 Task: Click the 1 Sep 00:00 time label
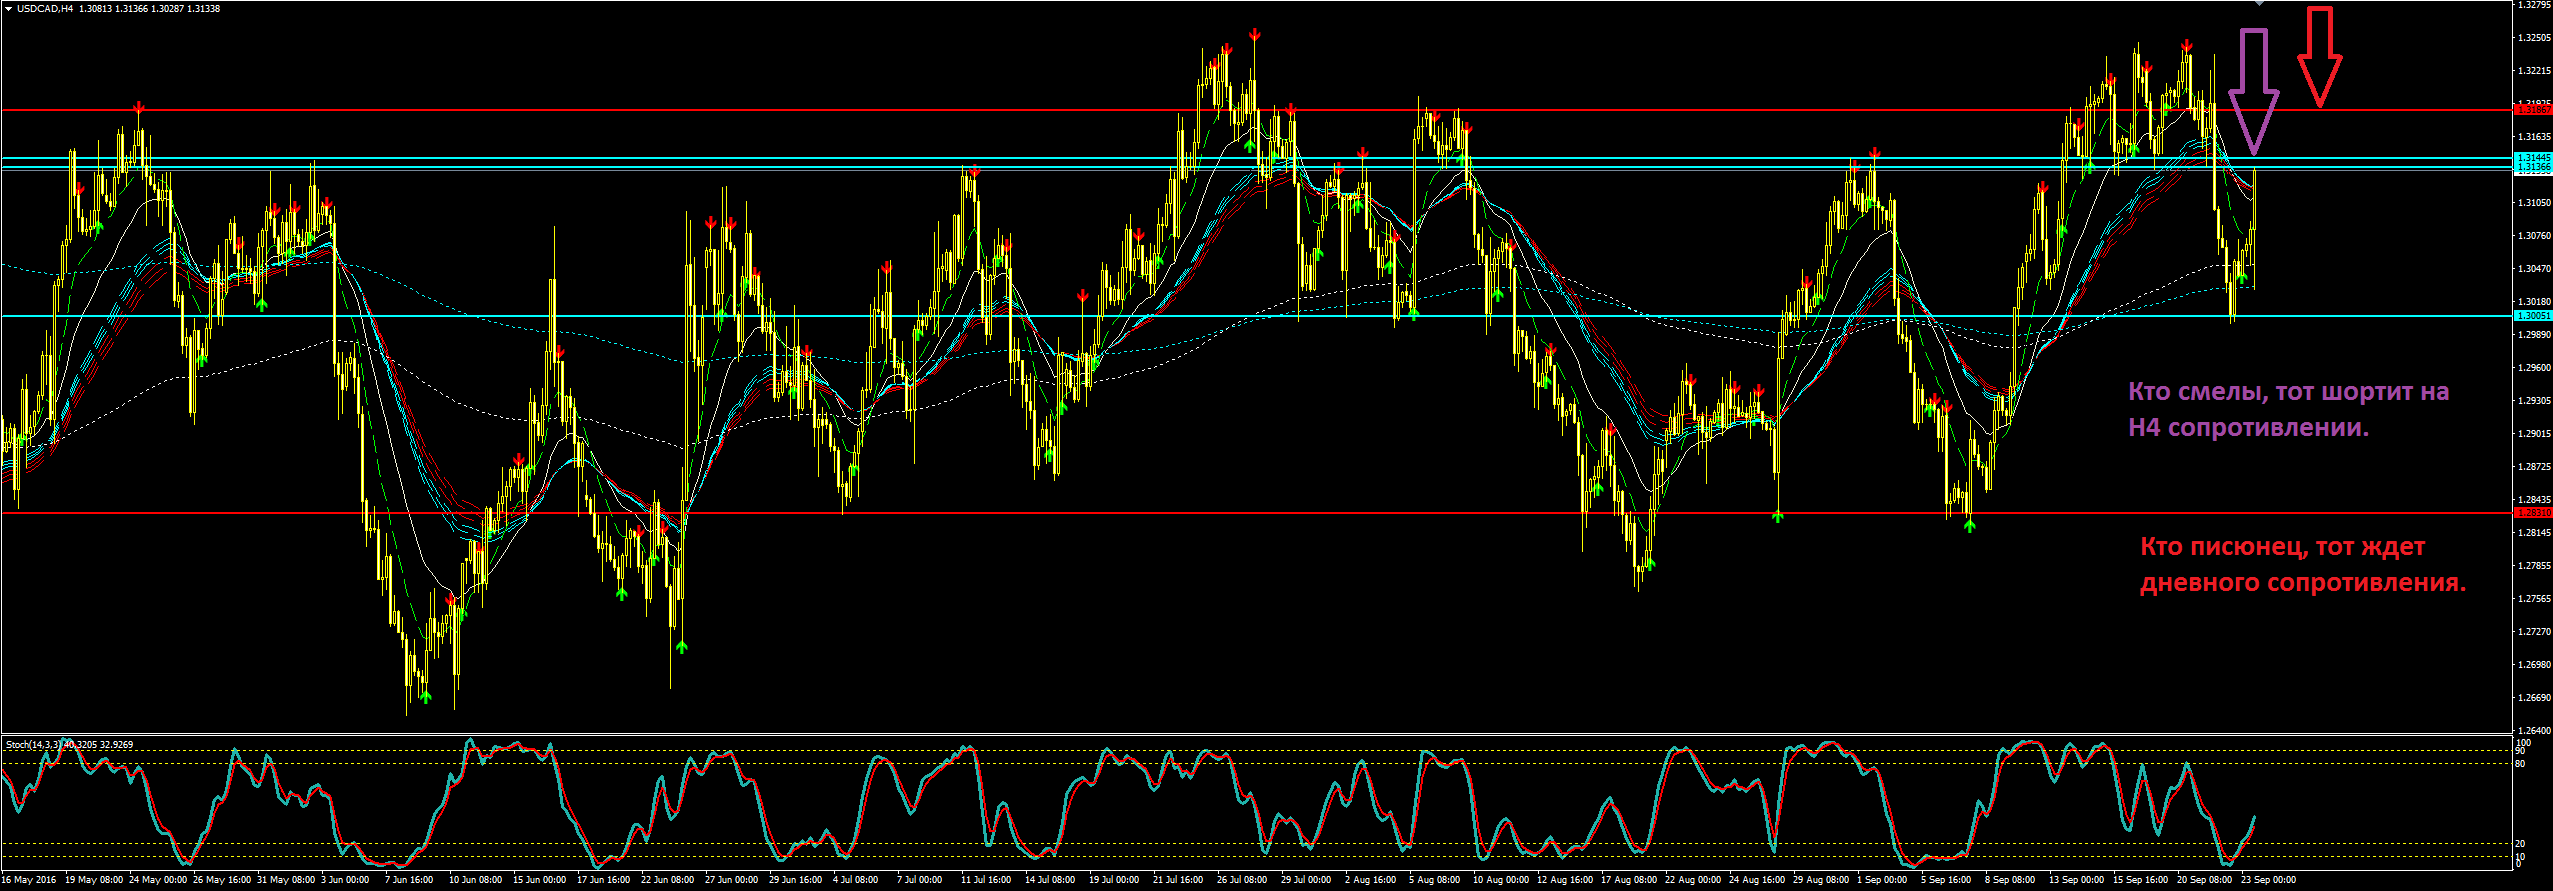tap(1882, 880)
